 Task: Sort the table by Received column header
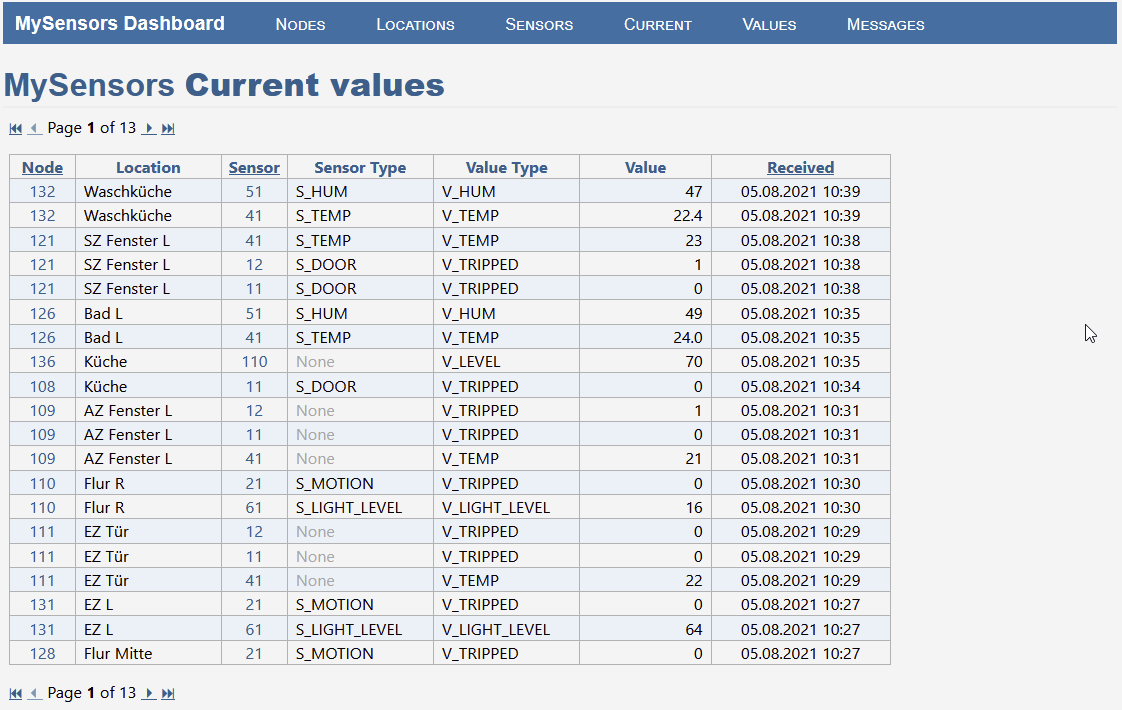(x=801, y=167)
